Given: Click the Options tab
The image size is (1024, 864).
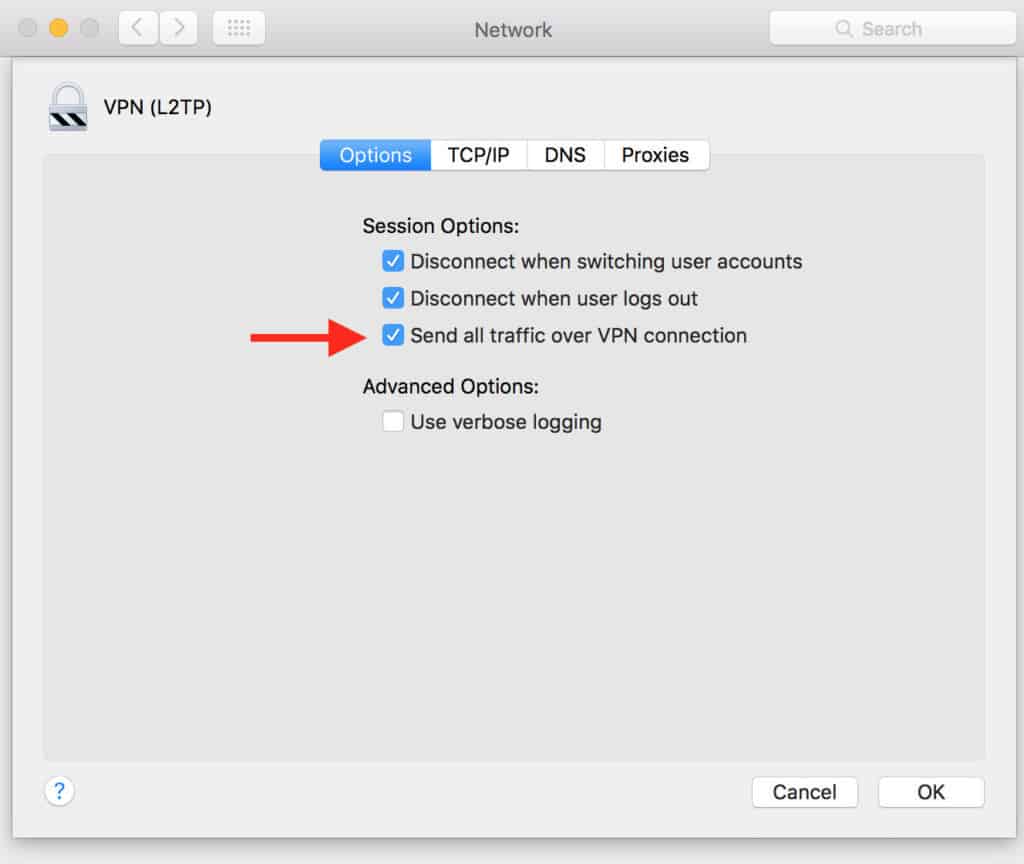Looking at the screenshot, I should point(374,155).
